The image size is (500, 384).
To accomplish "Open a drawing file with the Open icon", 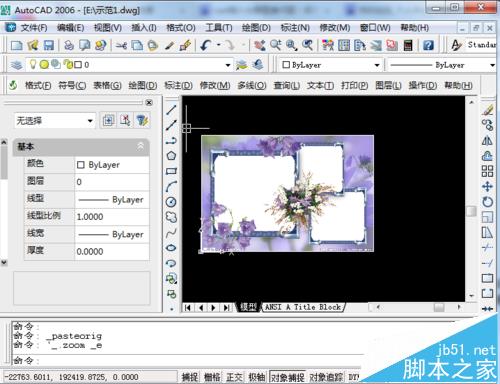I will [33, 45].
